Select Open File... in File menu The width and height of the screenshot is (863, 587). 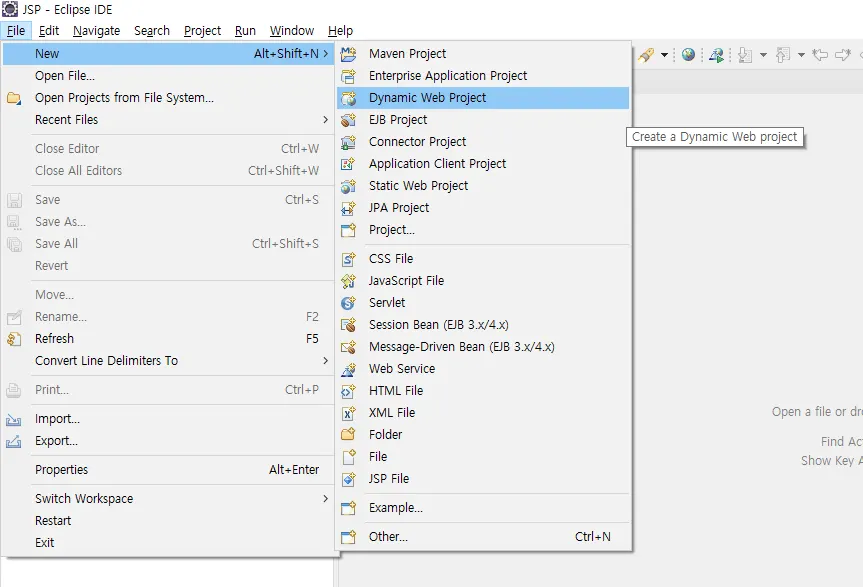pyautogui.click(x=168, y=76)
